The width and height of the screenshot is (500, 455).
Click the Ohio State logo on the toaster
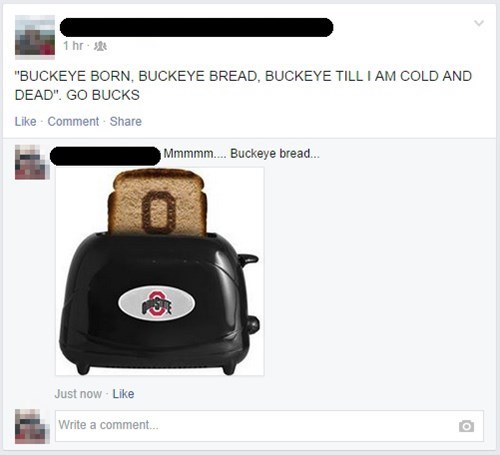pos(157,304)
